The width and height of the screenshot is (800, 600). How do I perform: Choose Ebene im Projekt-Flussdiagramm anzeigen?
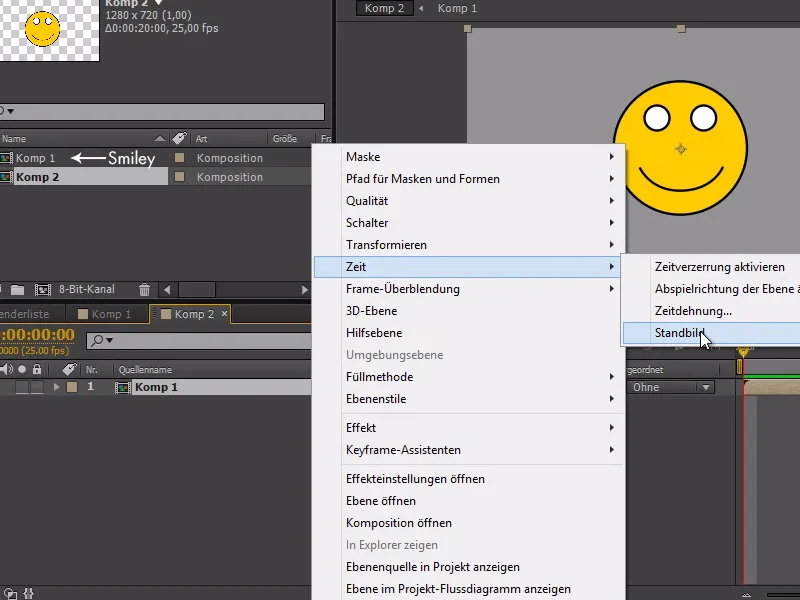(468, 589)
